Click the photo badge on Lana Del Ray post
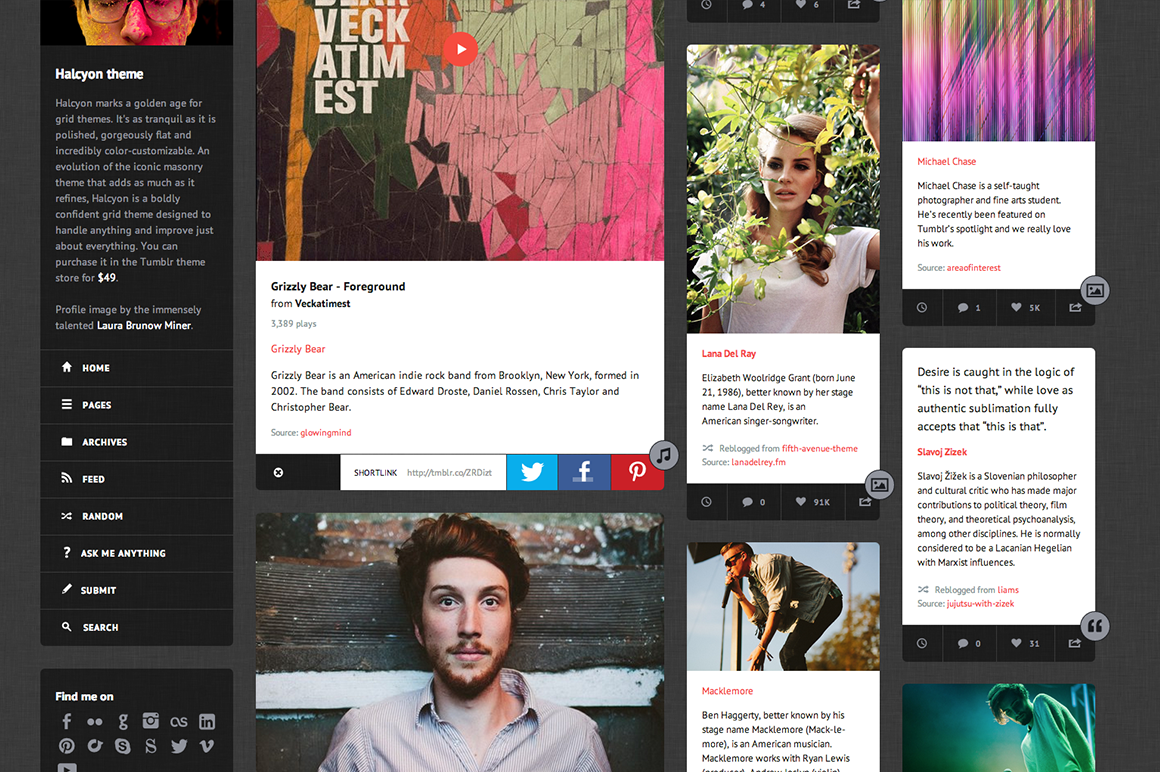Screen dimensions: 1160x772 (879, 484)
